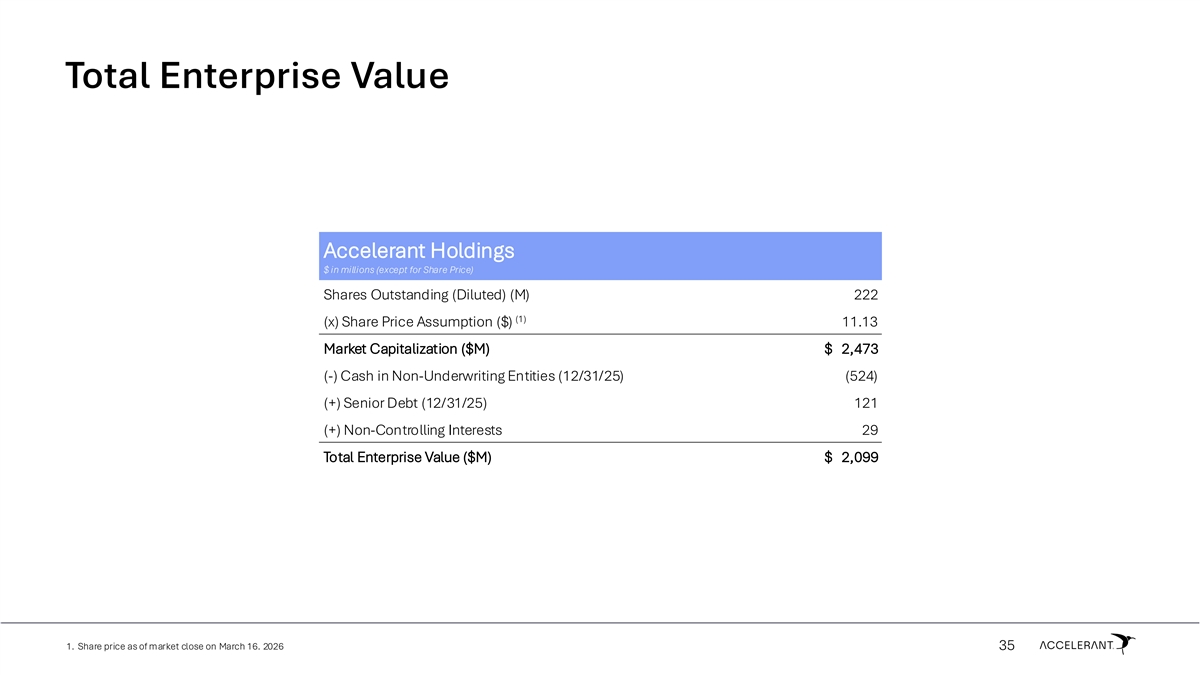Select the shares outstanding value 222
The width and height of the screenshot is (1200, 676).
pyautogui.click(x=865, y=295)
